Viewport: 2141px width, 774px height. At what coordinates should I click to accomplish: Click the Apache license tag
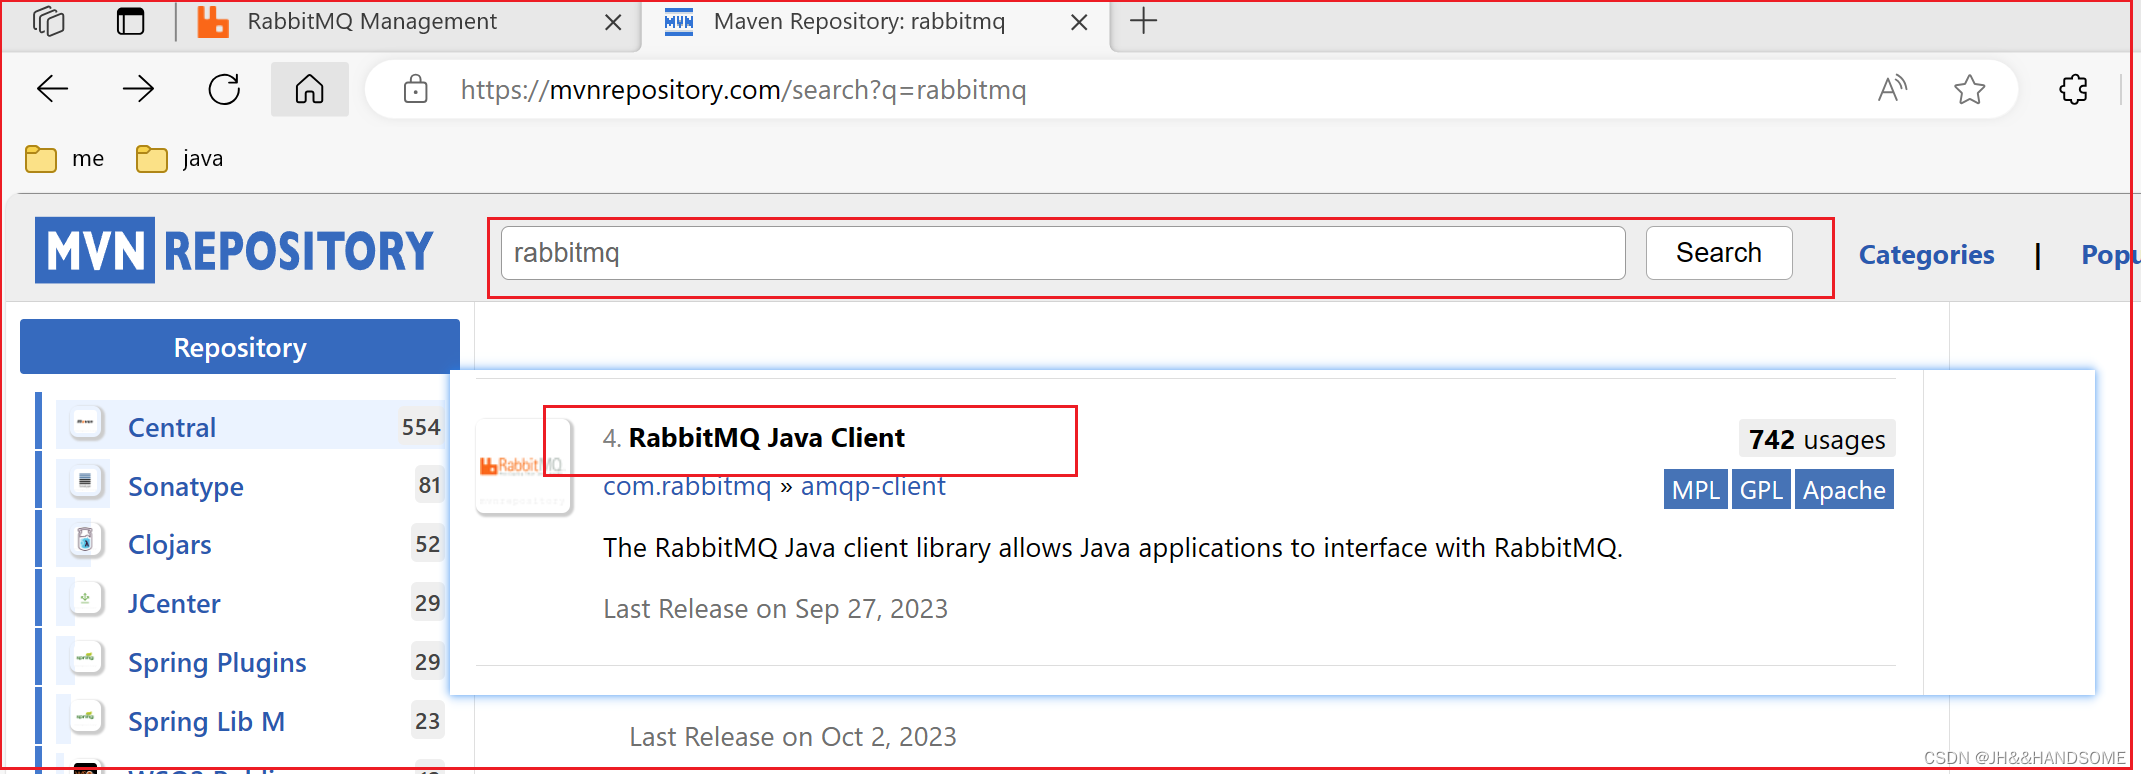(1844, 490)
